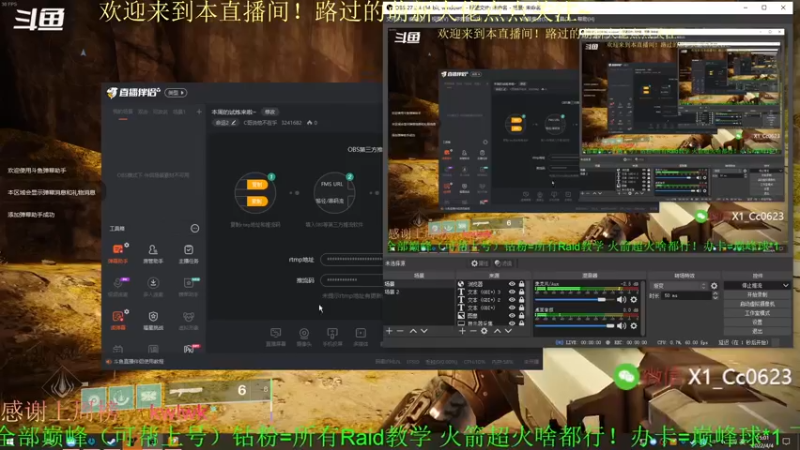Switch to the 场景1 tab
This screenshot has height=450, width=800.
coord(180,112)
